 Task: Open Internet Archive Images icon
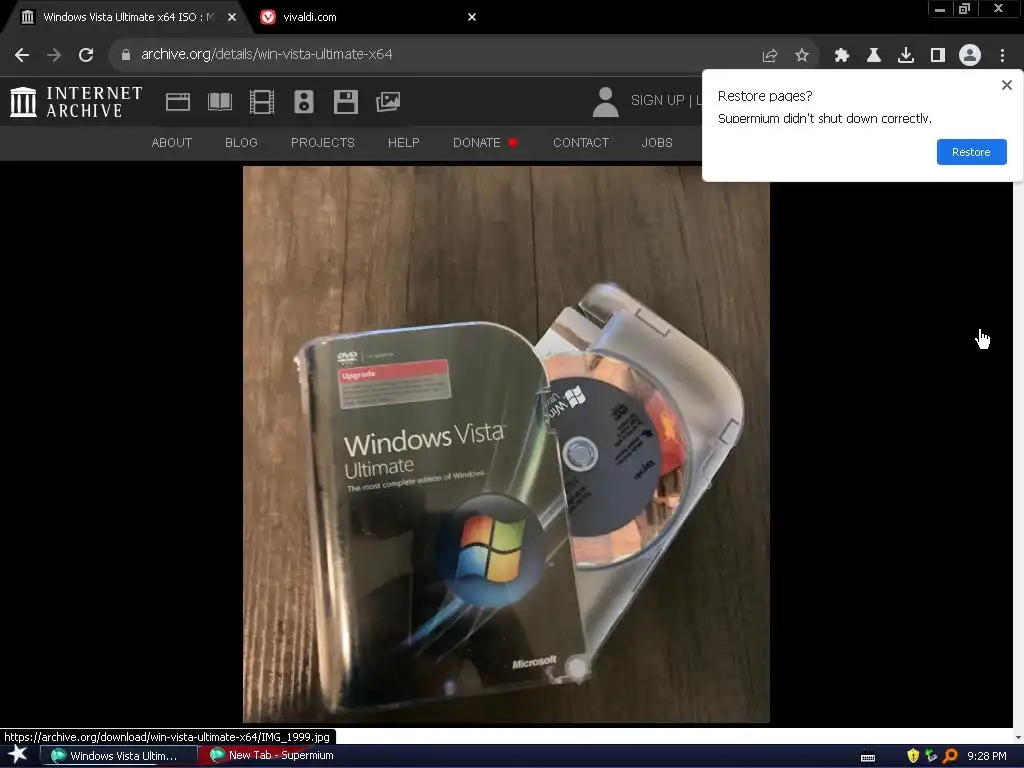pos(388,102)
